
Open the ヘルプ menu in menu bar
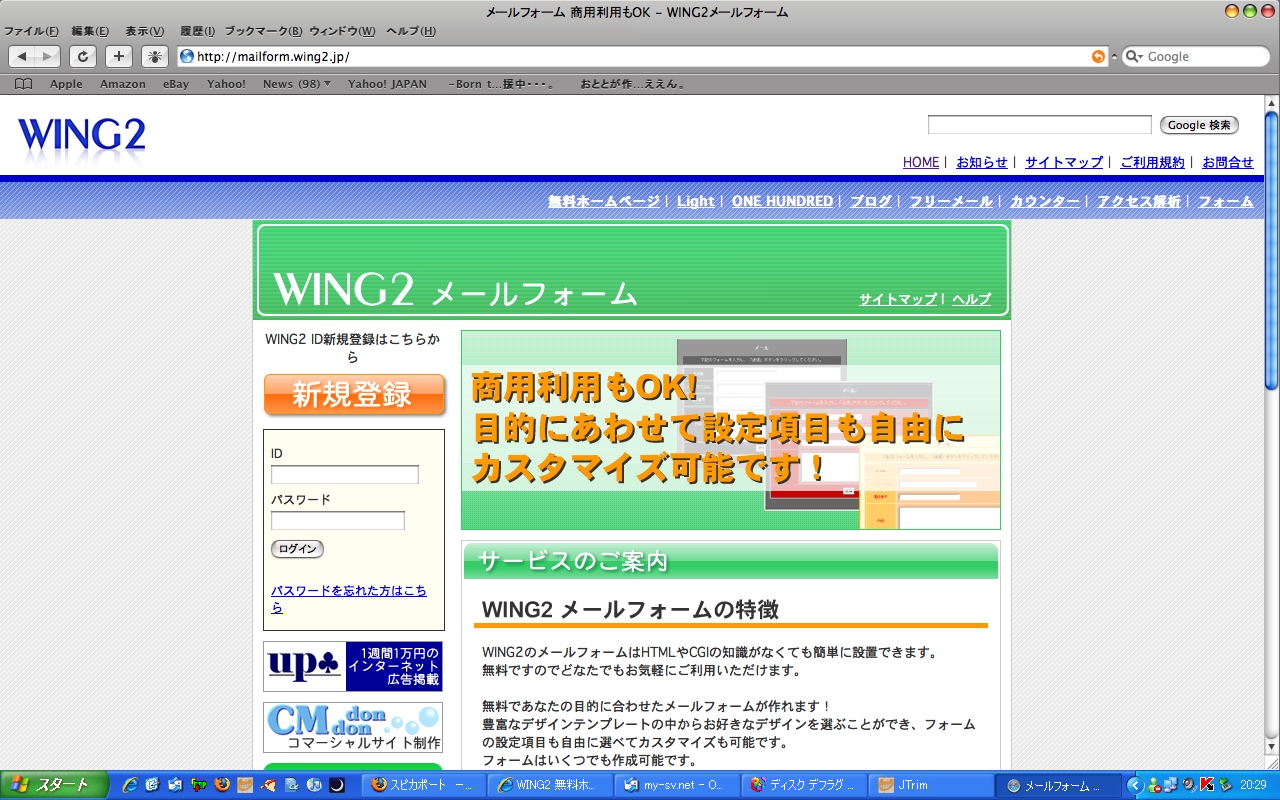pyautogui.click(x=411, y=31)
